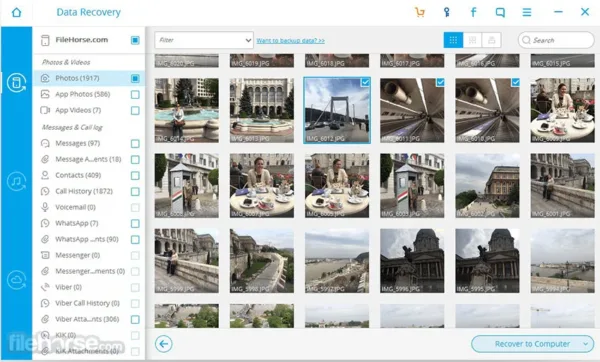
Task: Open Viber Call History (0) category
Action: 87,303
